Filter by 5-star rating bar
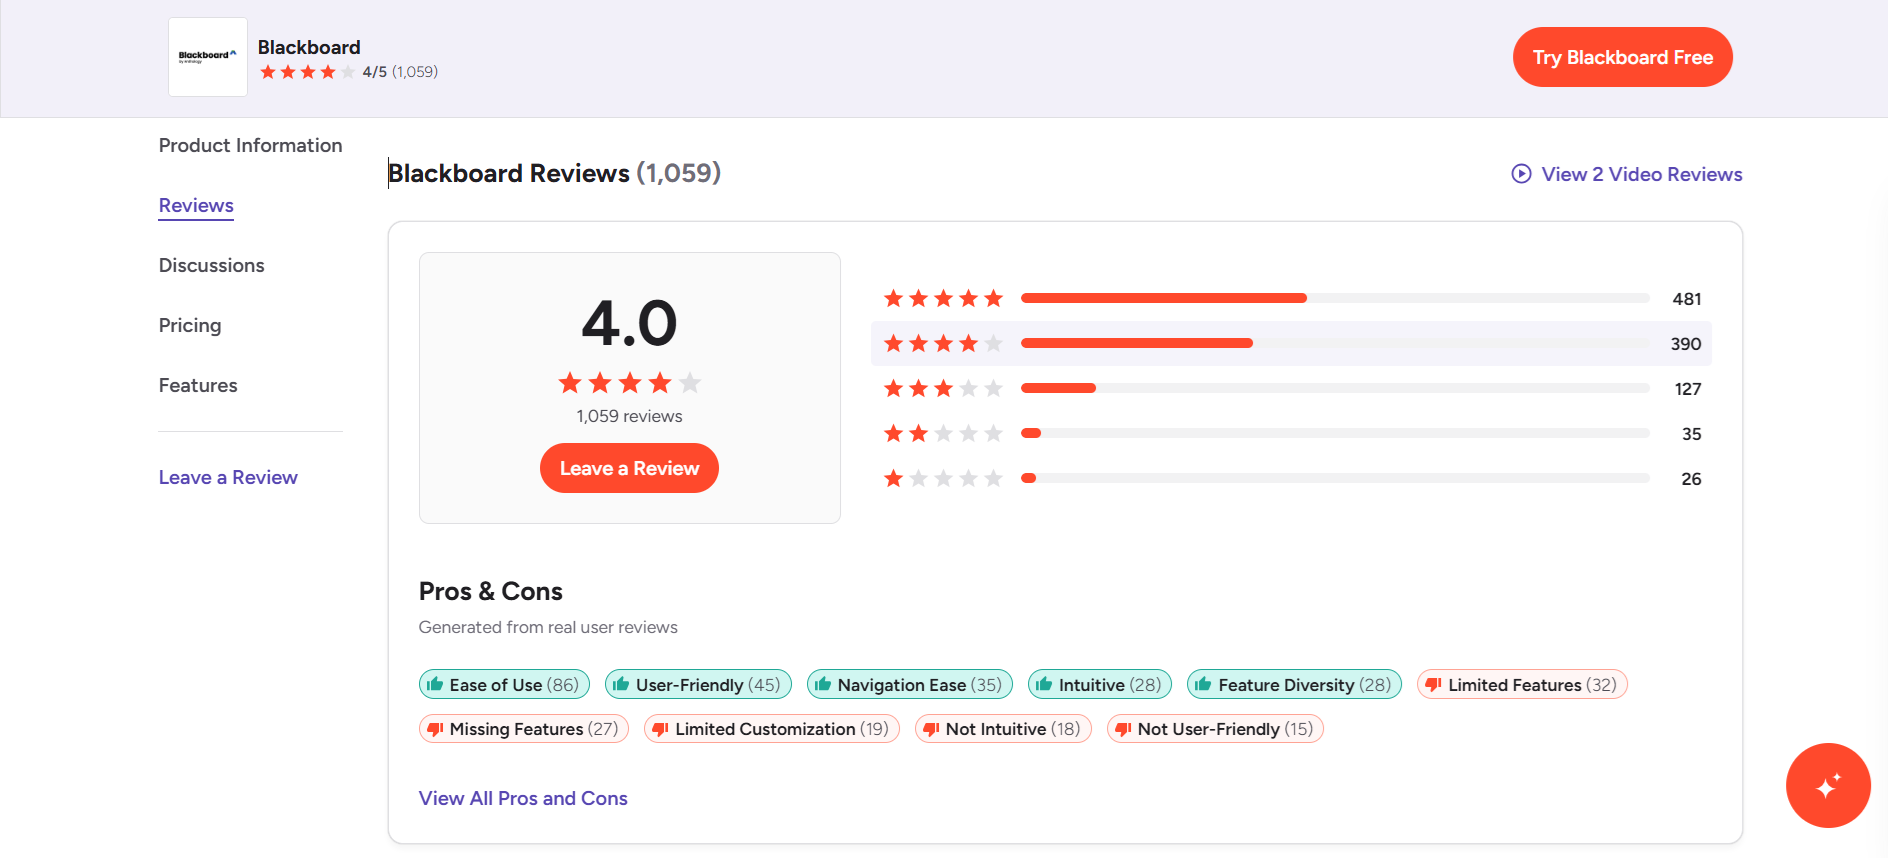 pos(1335,298)
